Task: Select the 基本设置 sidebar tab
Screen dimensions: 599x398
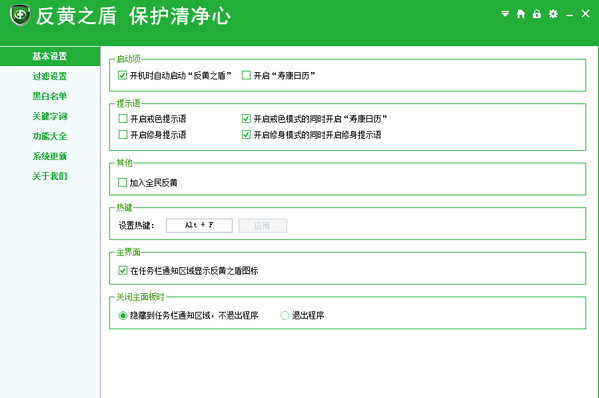Action: (50, 56)
